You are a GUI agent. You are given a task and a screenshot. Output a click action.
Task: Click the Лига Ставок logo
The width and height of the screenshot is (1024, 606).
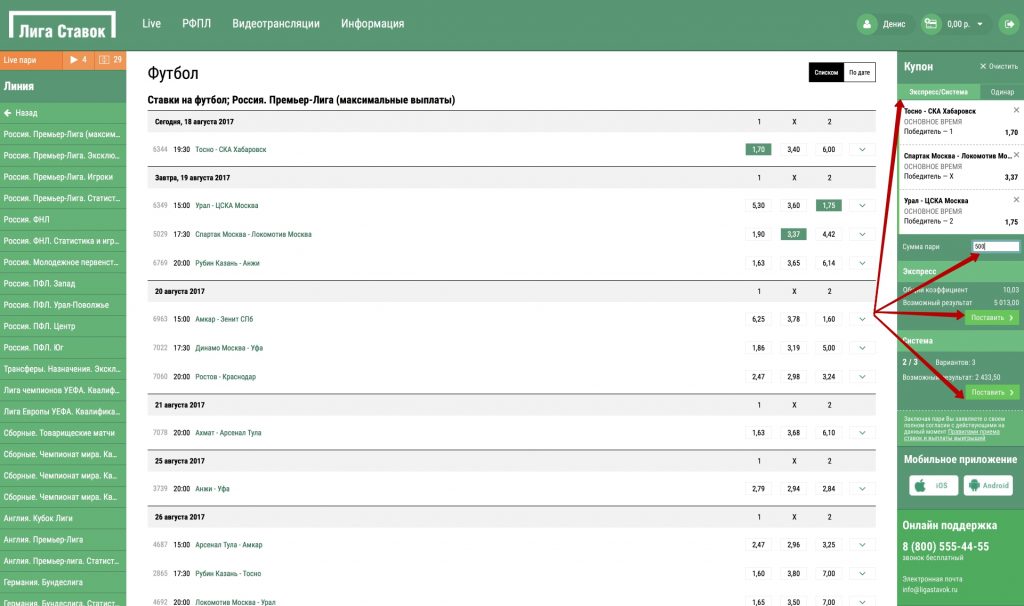61,25
